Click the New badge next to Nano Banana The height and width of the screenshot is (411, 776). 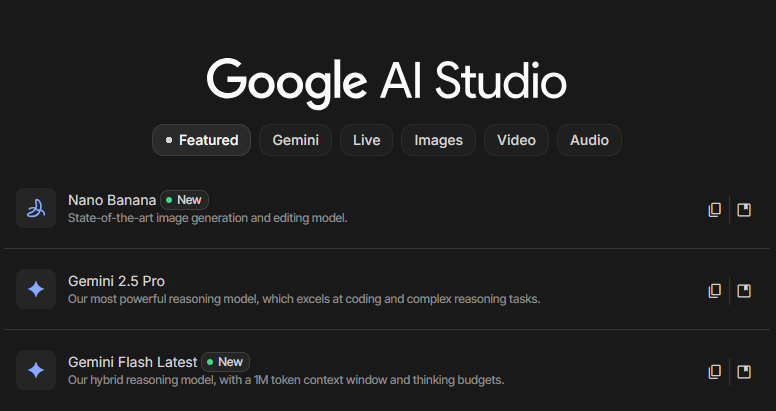(185, 200)
